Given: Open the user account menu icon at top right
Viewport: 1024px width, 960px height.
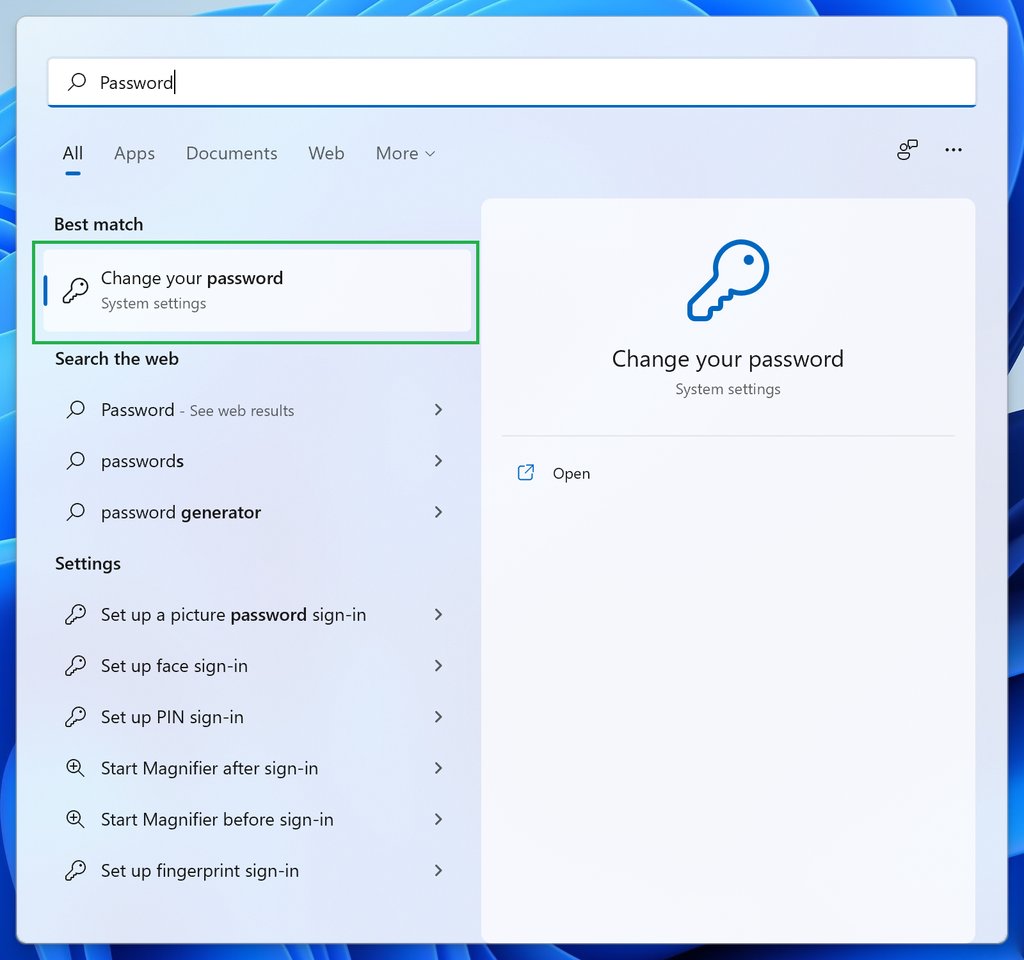Looking at the screenshot, I should (x=907, y=150).
